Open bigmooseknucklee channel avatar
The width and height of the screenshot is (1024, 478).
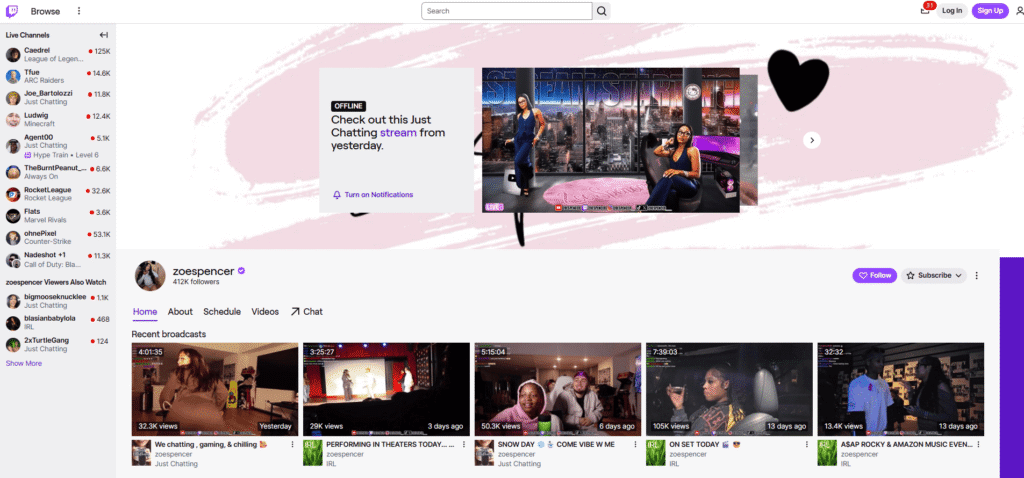click(13, 301)
